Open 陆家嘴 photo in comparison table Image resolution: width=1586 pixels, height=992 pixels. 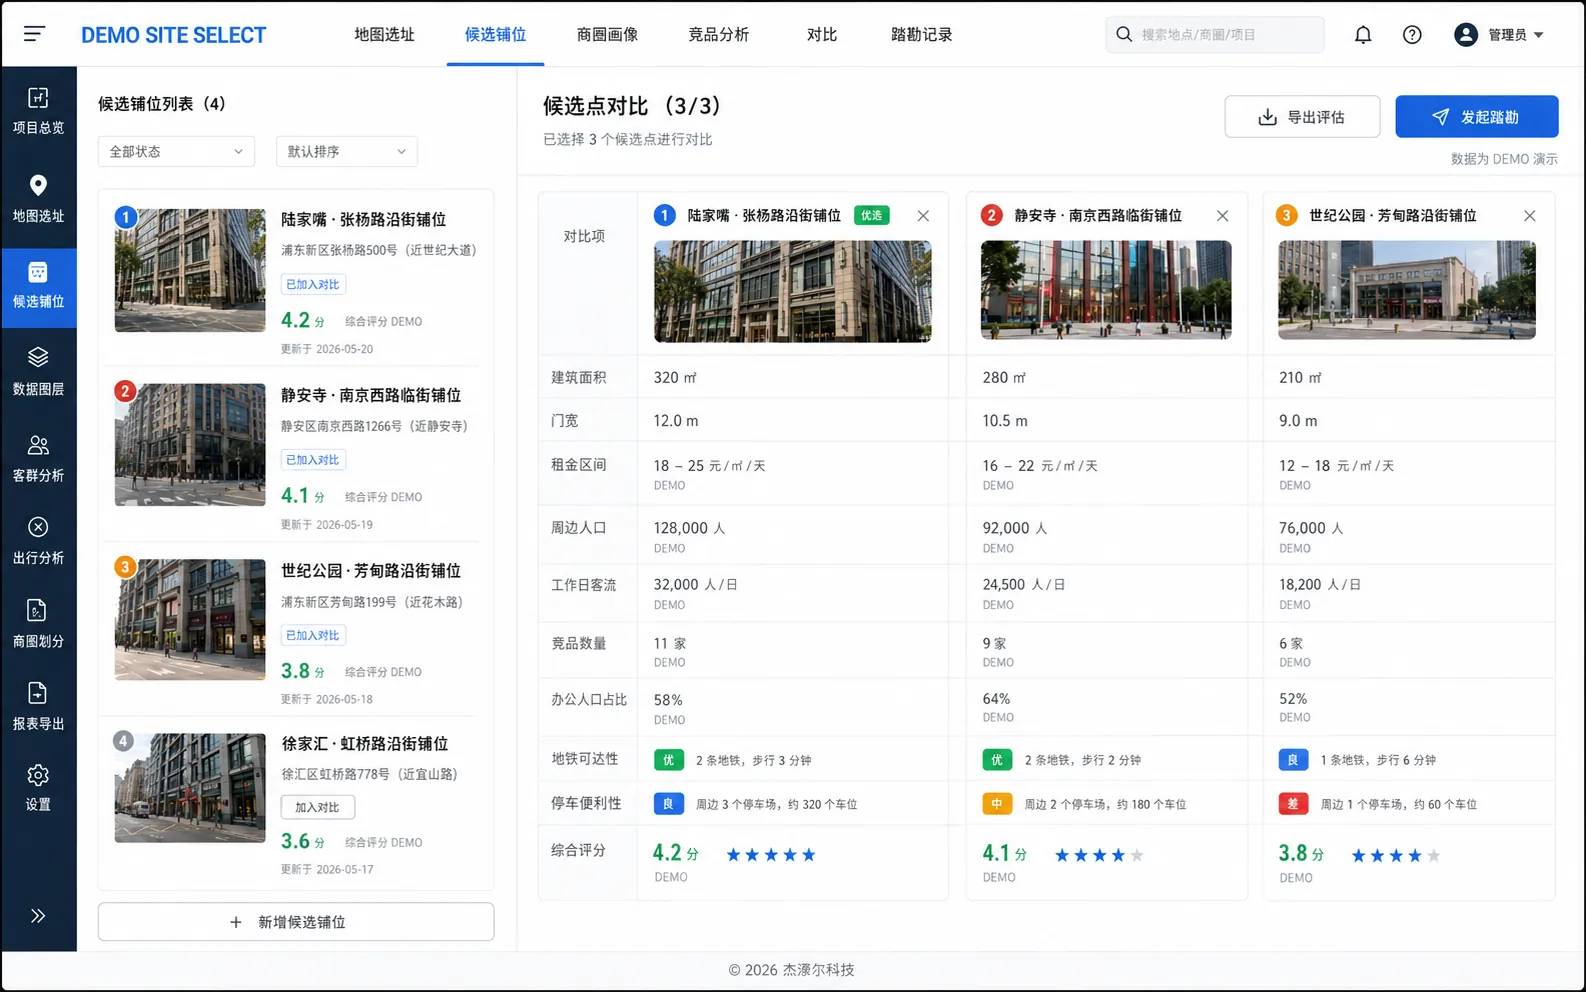pos(793,291)
